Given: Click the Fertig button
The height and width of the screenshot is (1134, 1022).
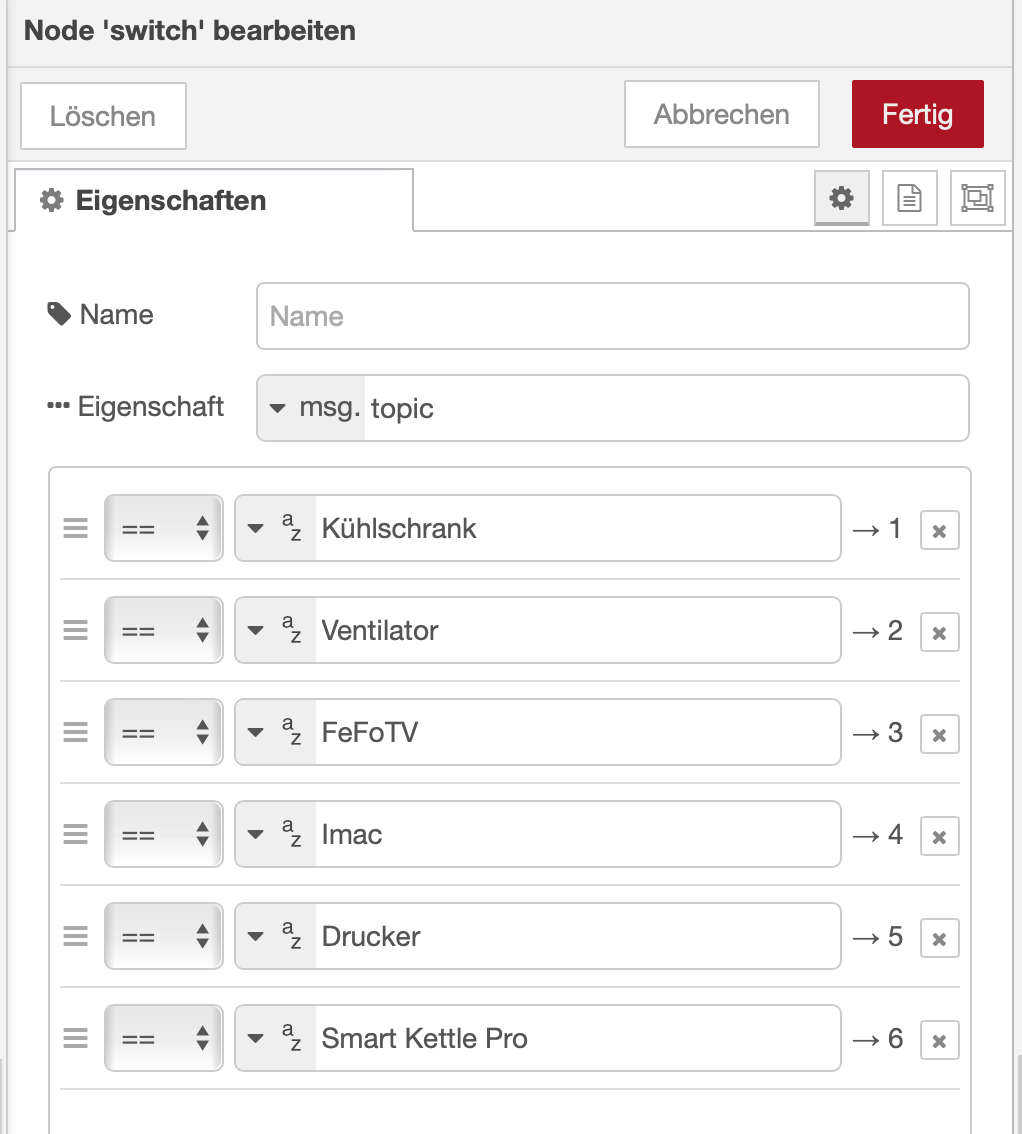Looking at the screenshot, I should click(x=917, y=114).
